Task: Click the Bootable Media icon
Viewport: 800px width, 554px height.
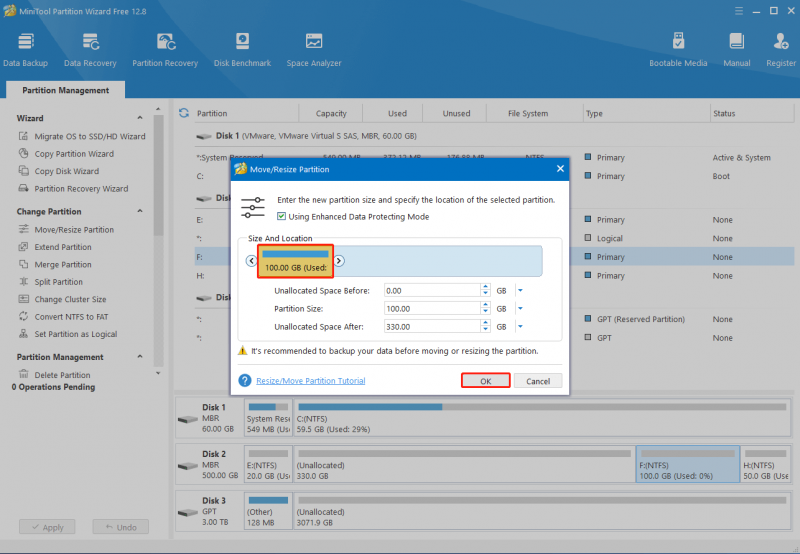Action: [x=678, y=49]
